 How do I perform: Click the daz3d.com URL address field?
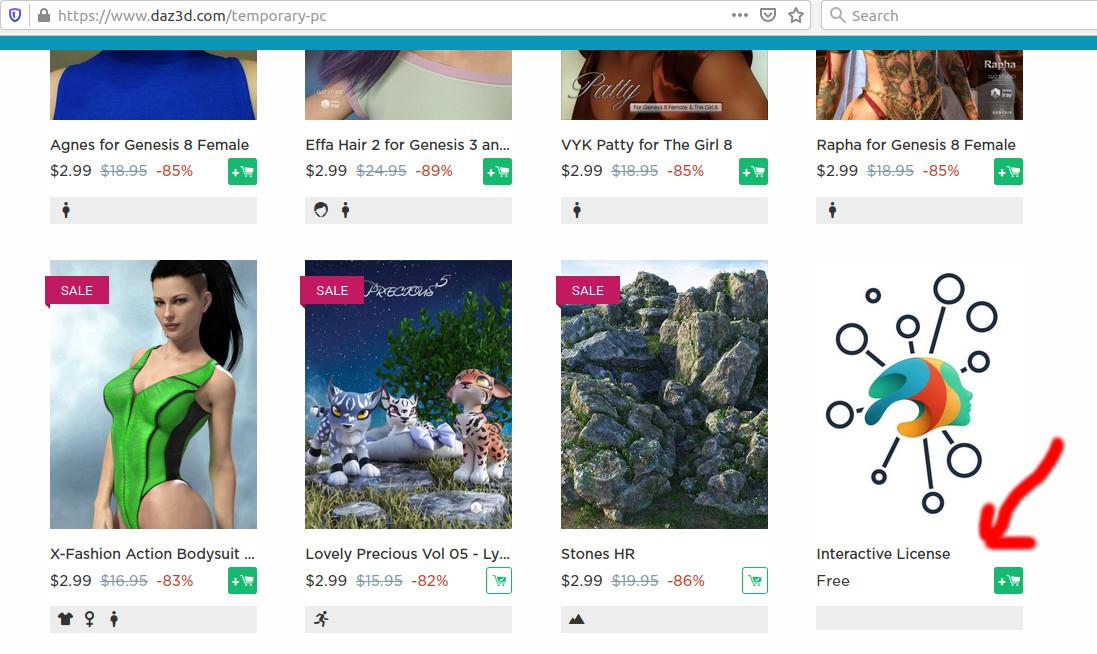385,15
